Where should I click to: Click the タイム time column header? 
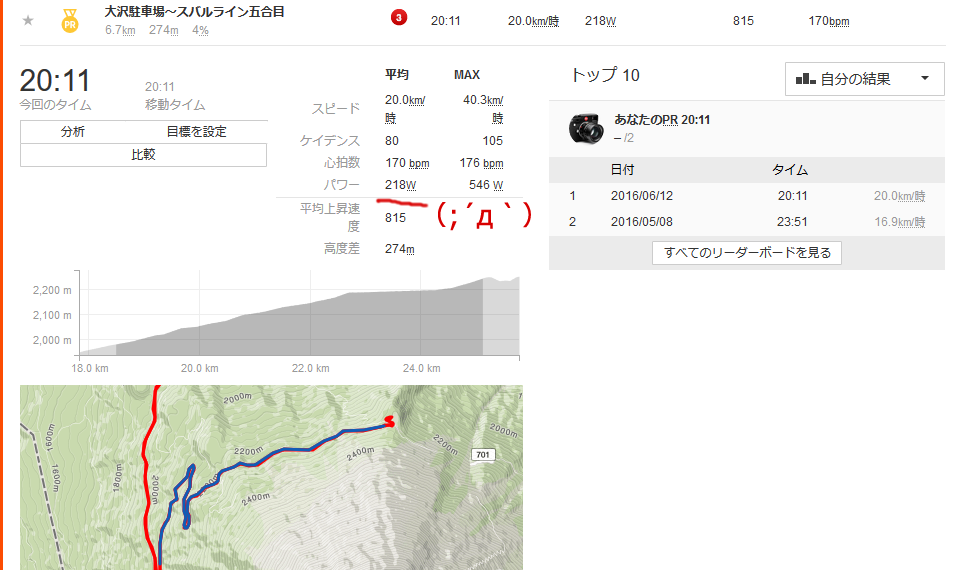pos(790,170)
